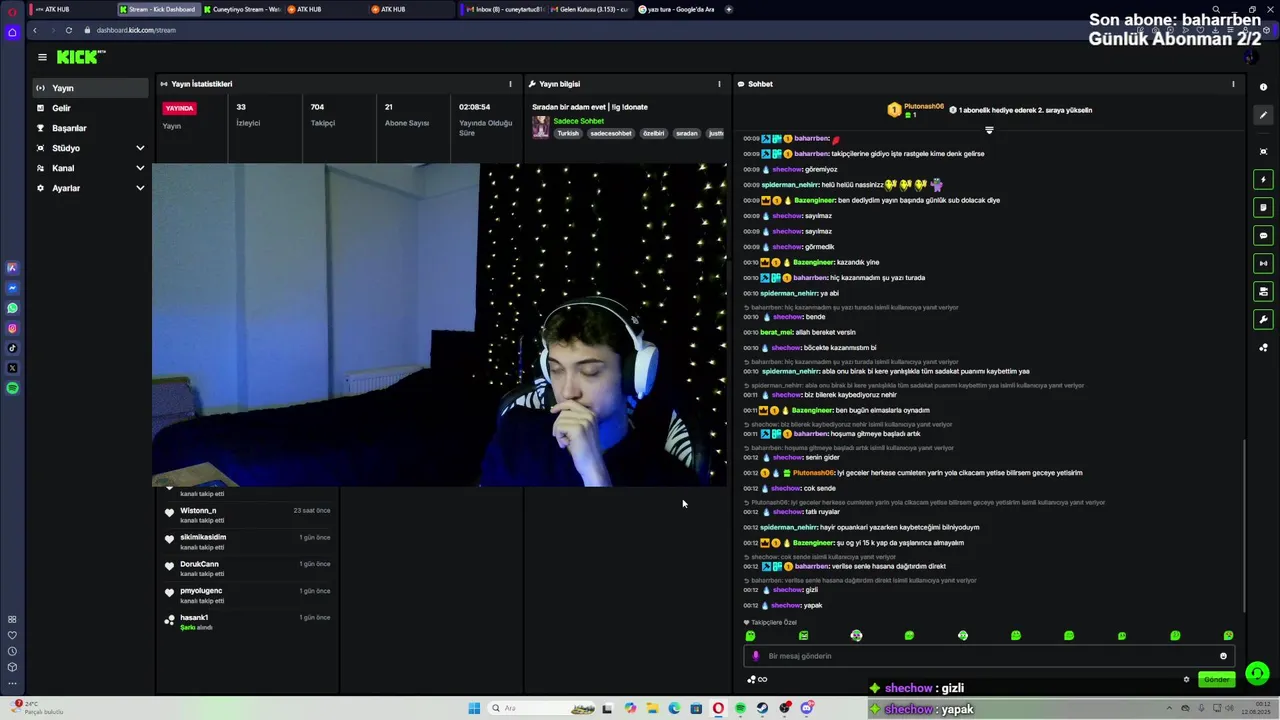Insert the first green emote in emote row

click(750, 635)
